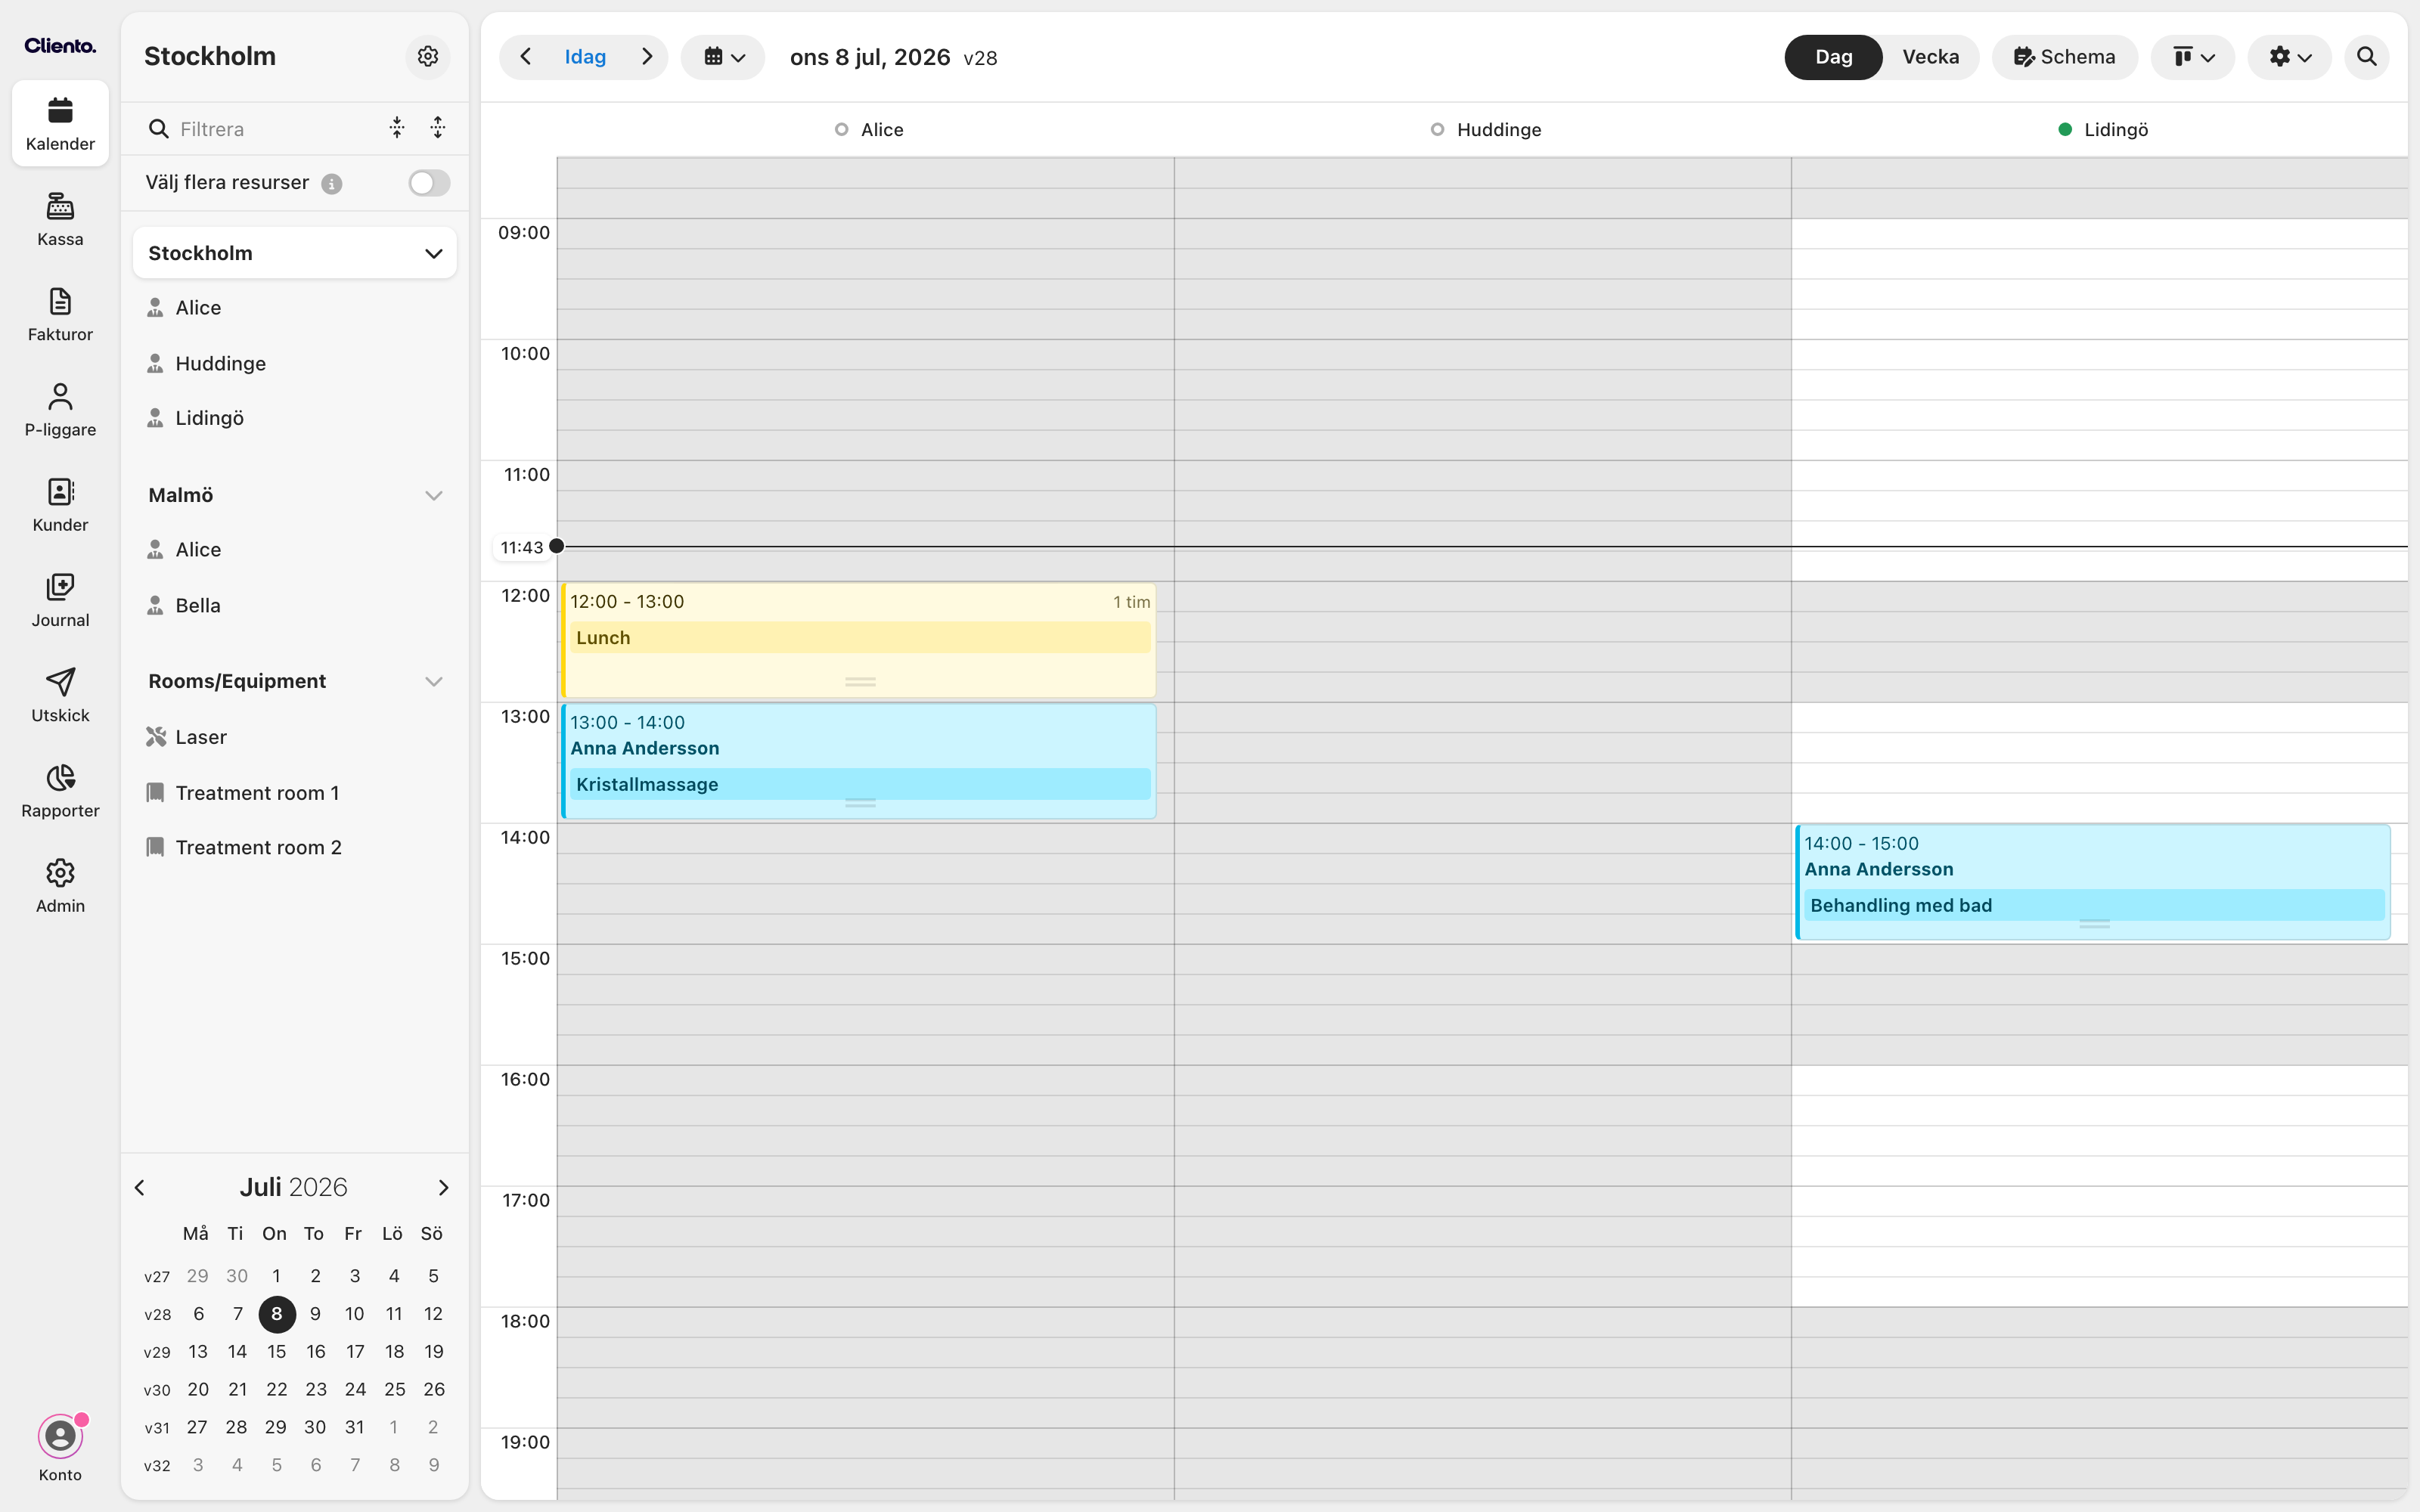Collapse all resource groups icon
The width and height of the screenshot is (2420, 1512).
(x=397, y=127)
